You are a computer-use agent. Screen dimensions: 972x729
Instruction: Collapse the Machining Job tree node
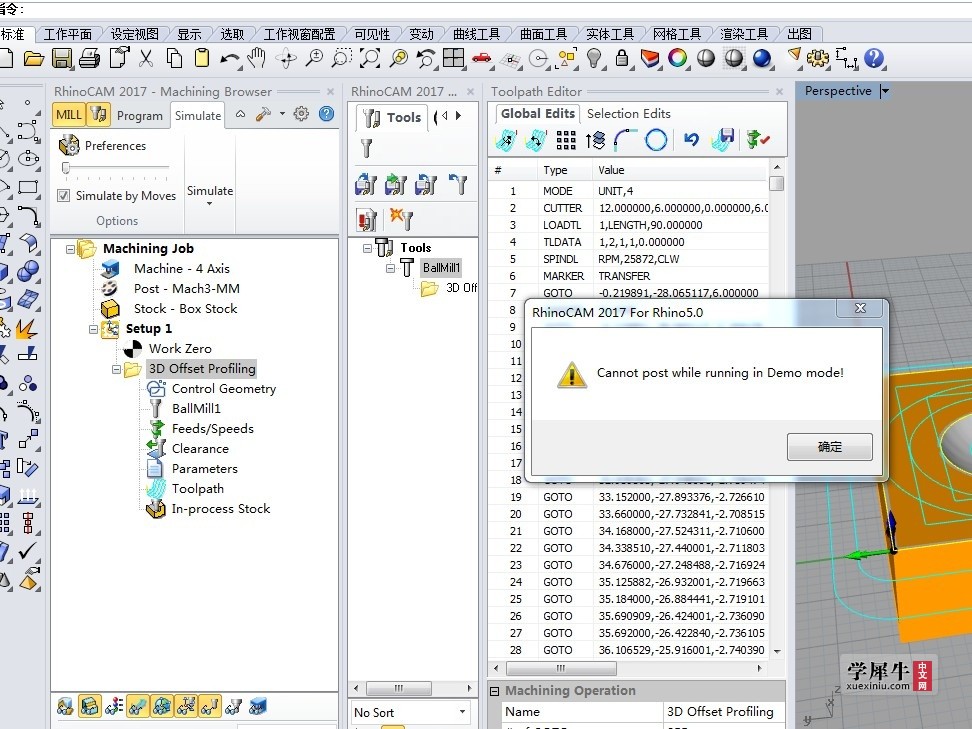[70, 249]
